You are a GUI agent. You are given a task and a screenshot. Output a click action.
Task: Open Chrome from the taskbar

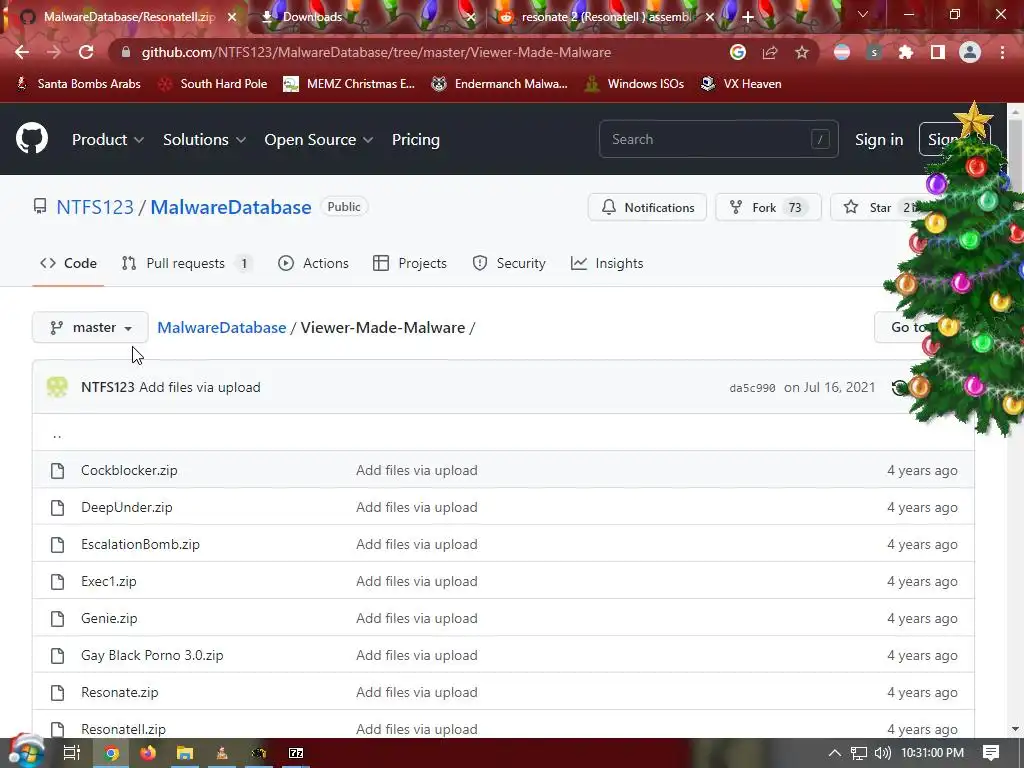112,753
